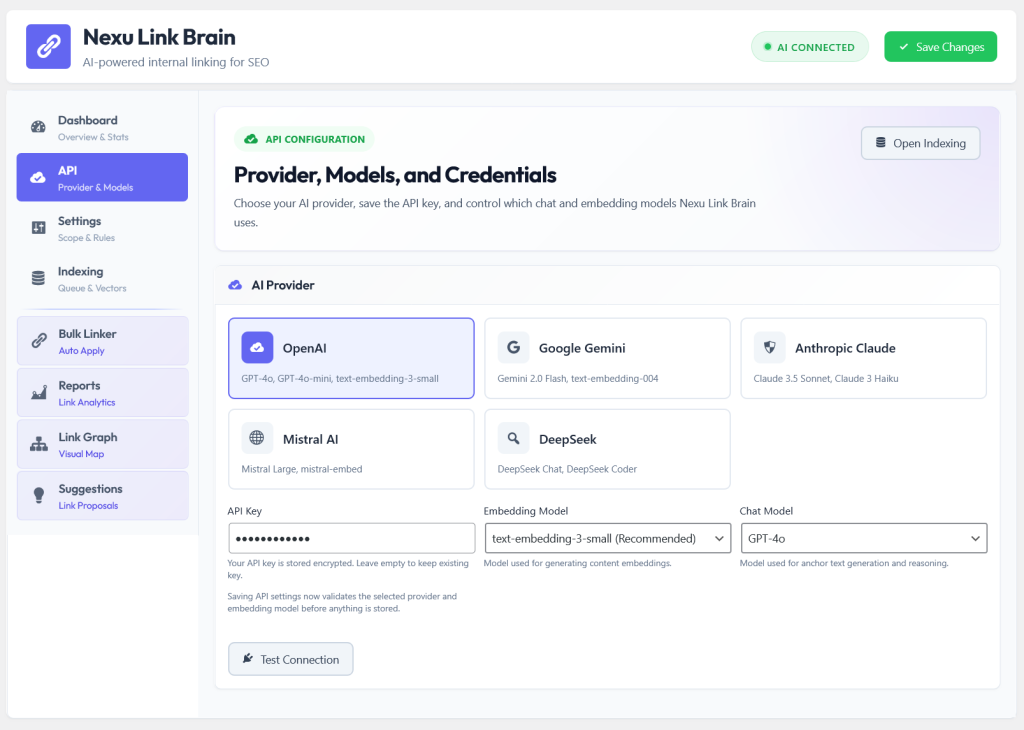
Task: Click the Reports chart icon
Action: coord(39,392)
